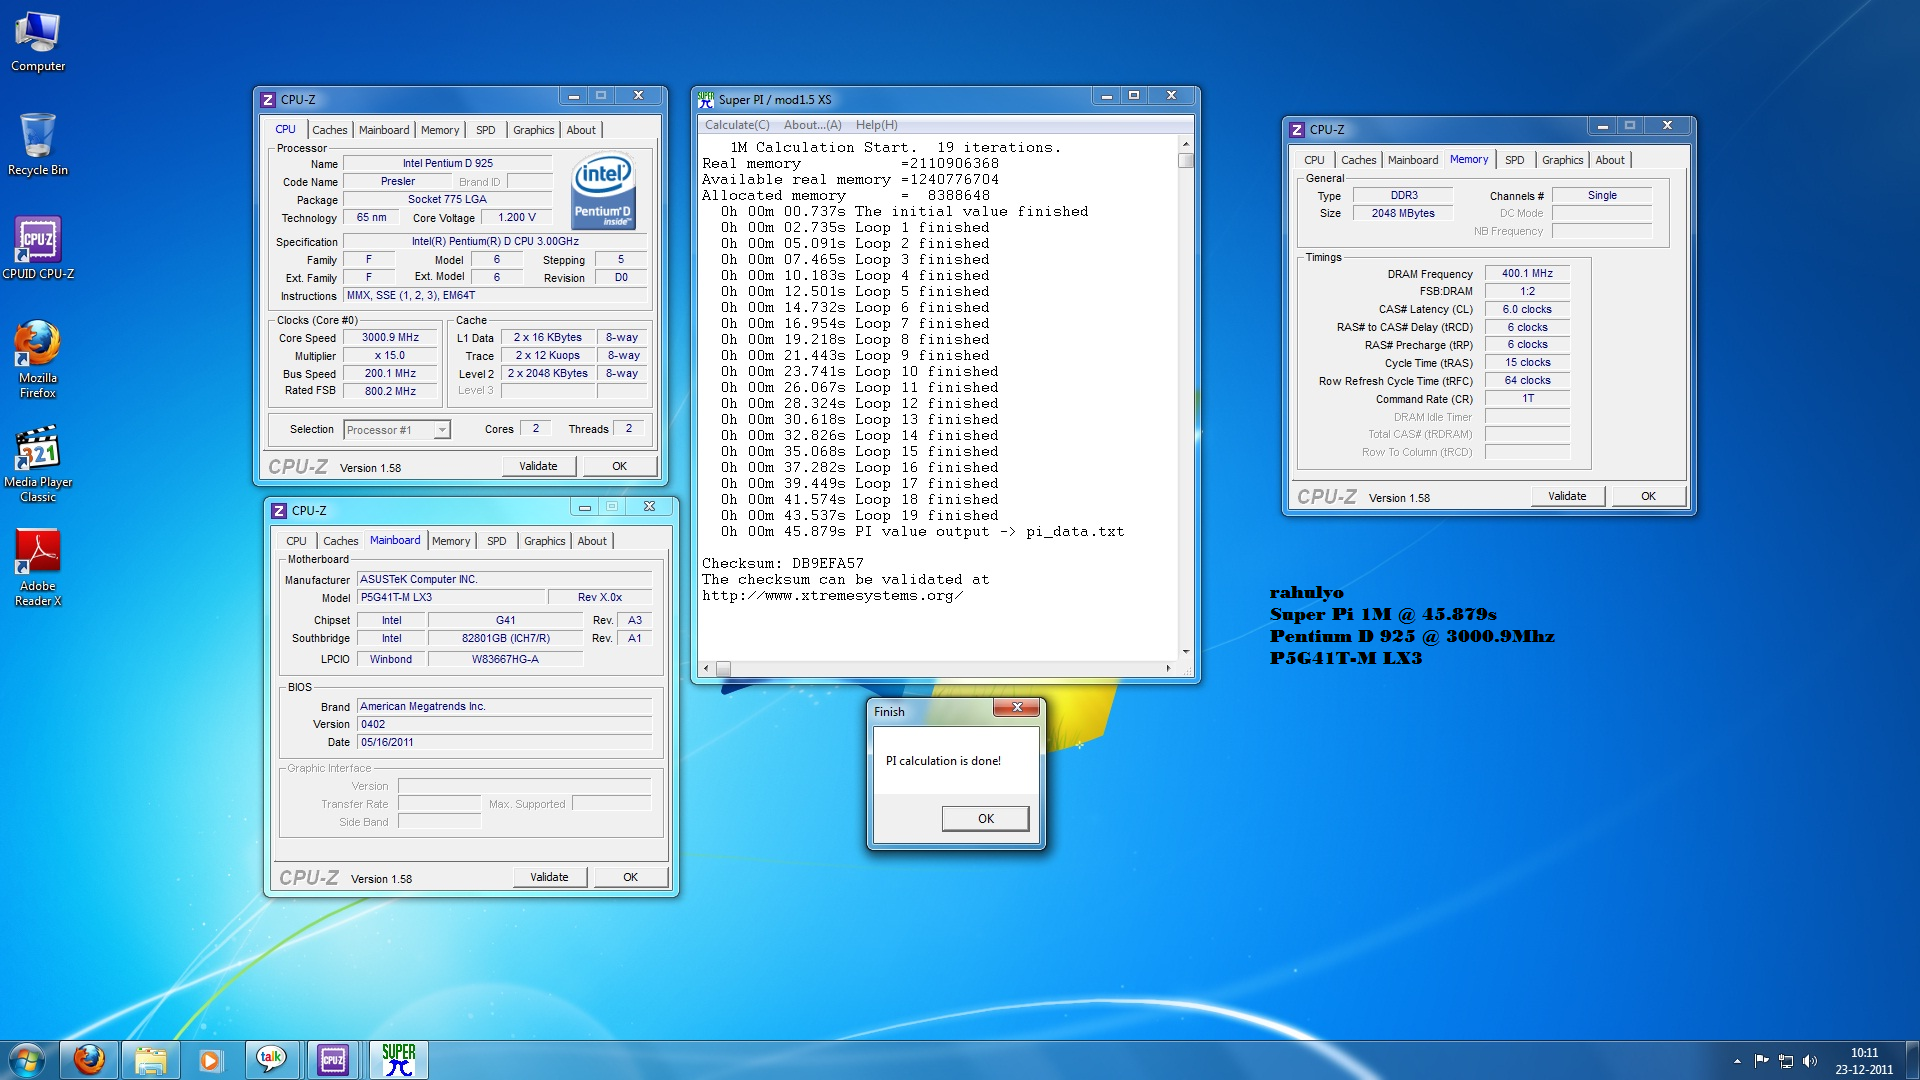Click OK in the Mainboard CPU-Z window

631,877
